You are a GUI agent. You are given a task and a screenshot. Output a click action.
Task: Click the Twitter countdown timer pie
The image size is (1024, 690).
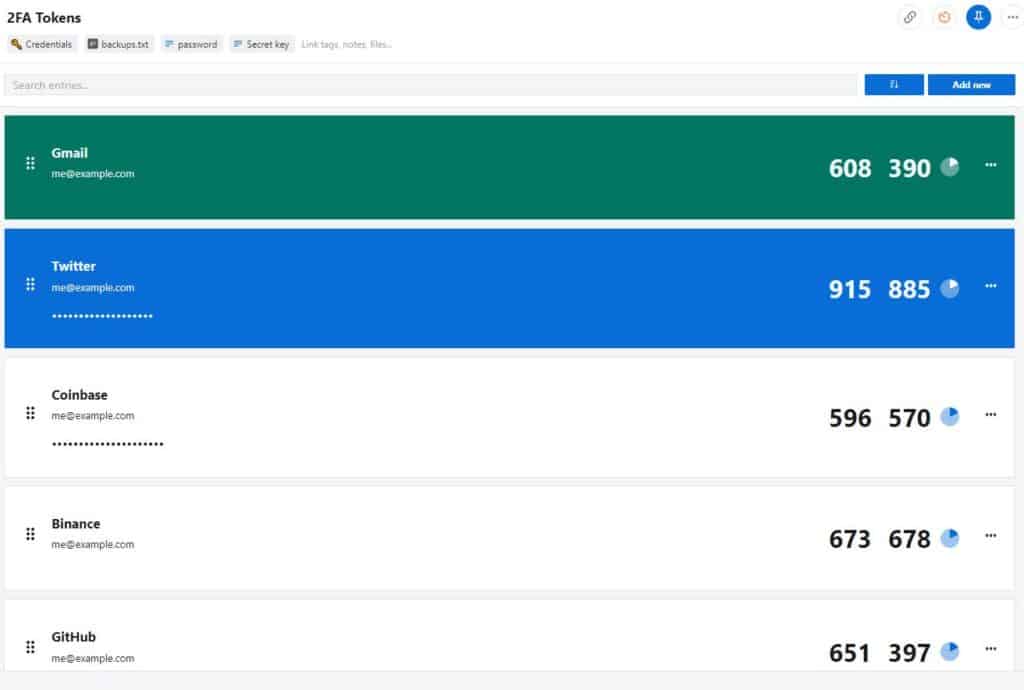950,289
